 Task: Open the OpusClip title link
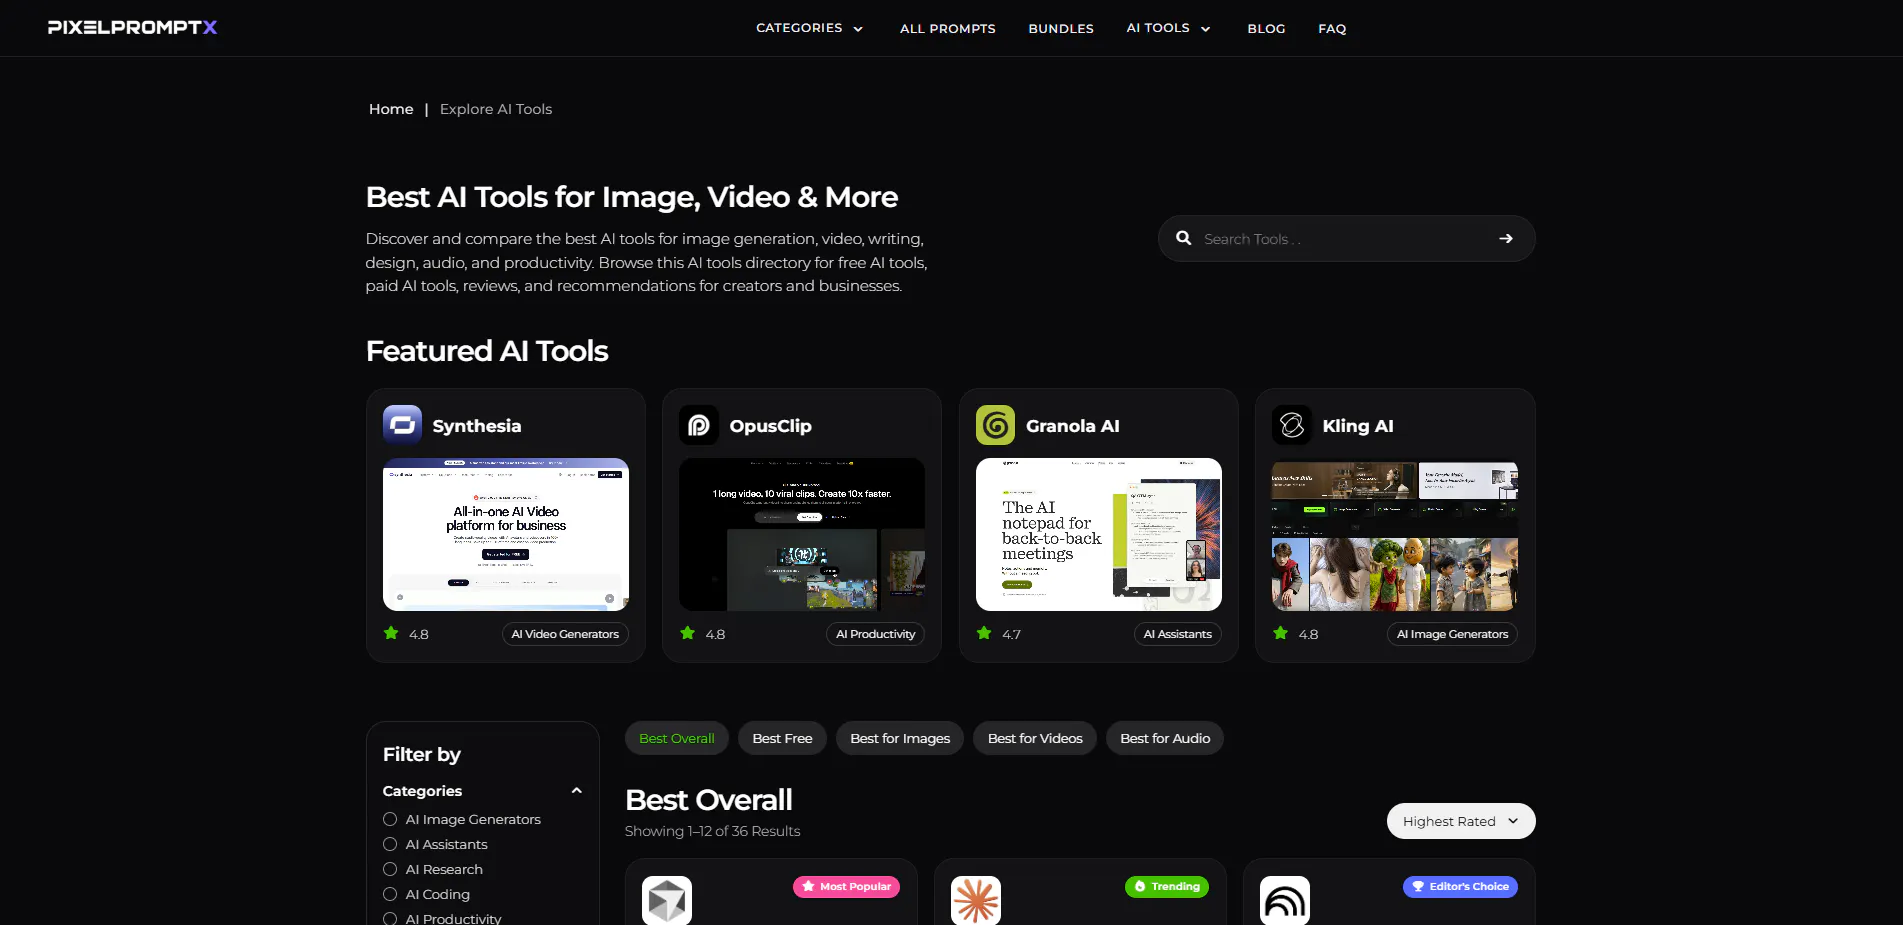pos(771,426)
